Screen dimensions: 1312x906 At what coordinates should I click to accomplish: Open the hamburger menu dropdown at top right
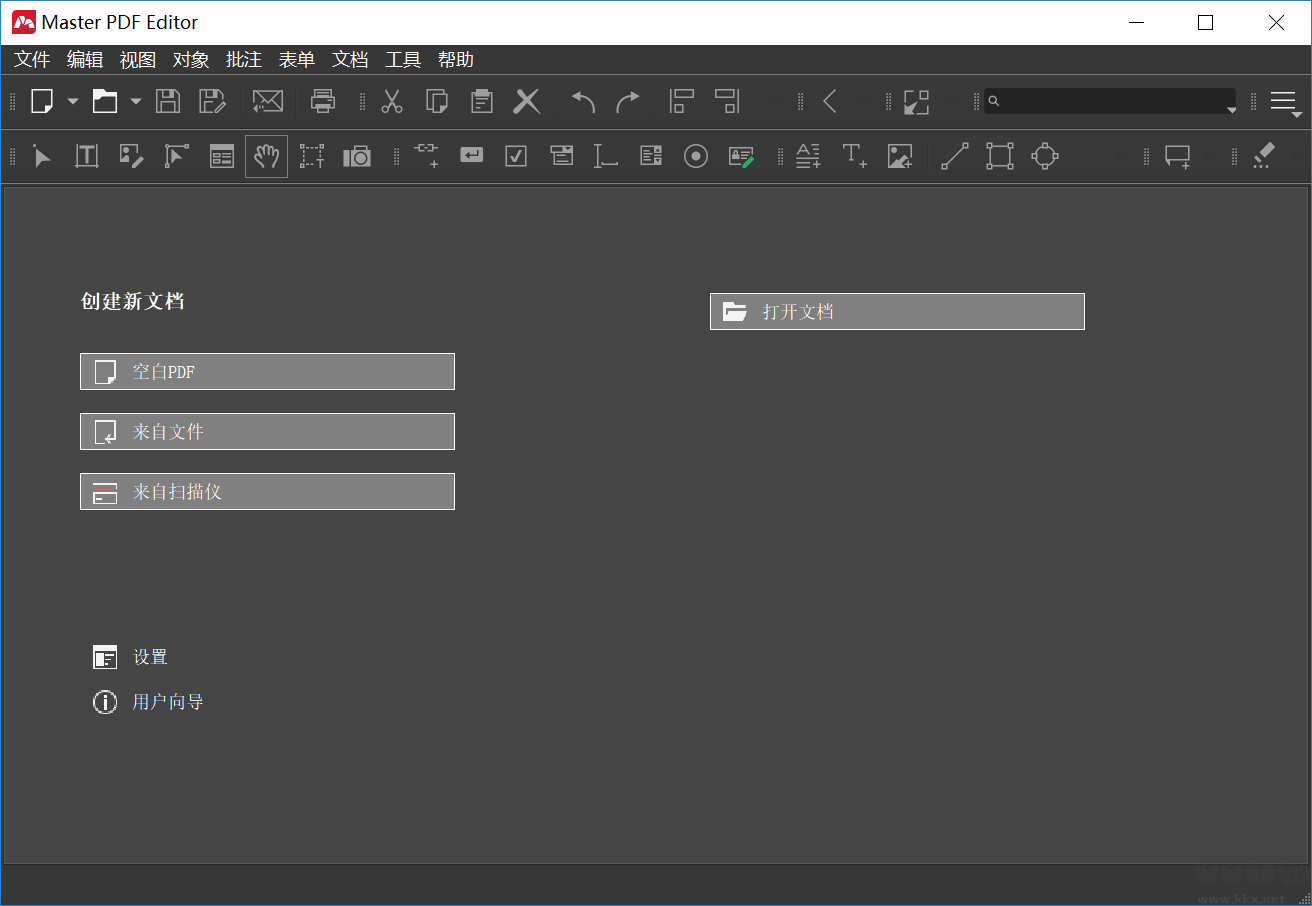[1283, 101]
